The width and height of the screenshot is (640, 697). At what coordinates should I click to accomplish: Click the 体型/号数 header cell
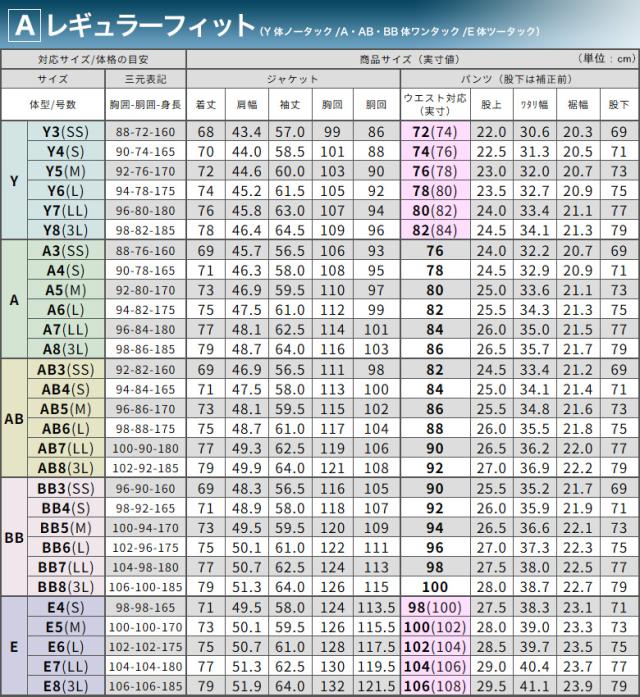(x=53, y=104)
